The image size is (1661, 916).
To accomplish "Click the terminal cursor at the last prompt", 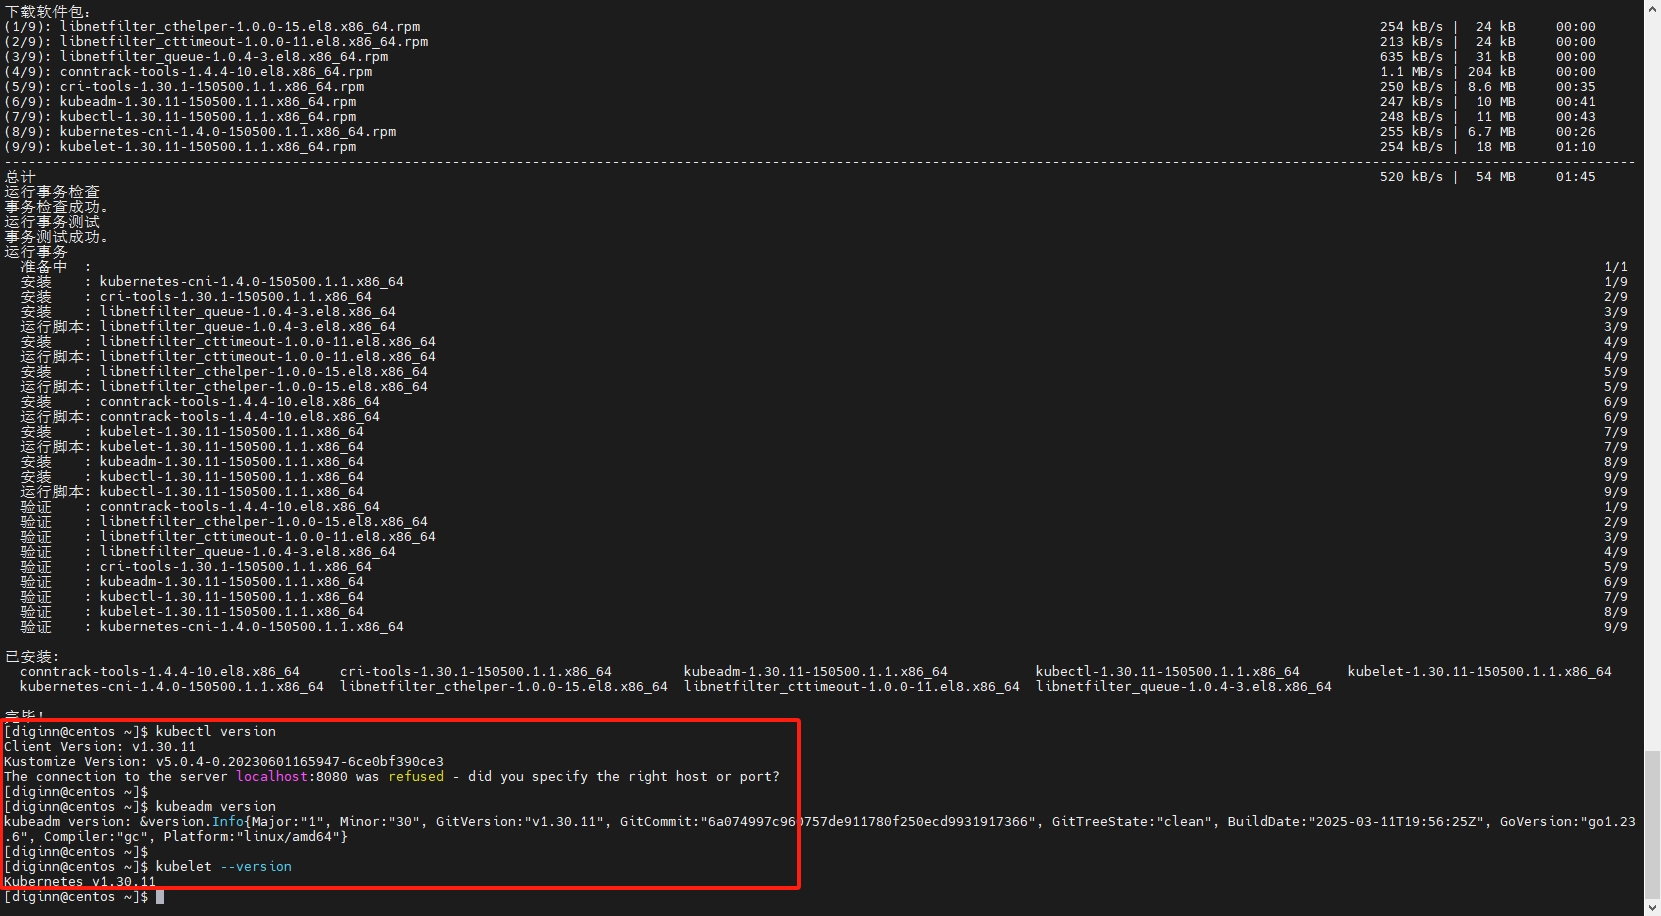I will [160, 897].
